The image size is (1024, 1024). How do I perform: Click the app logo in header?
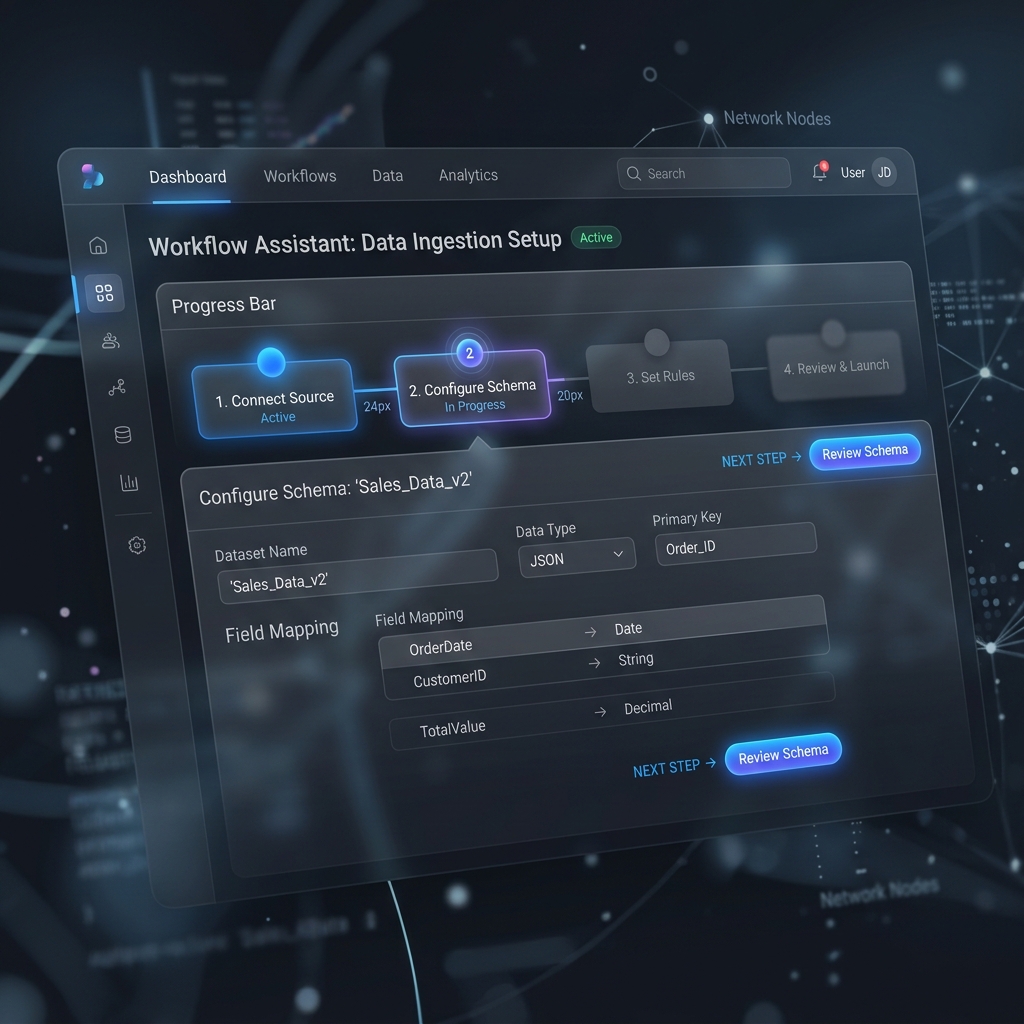point(92,176)
